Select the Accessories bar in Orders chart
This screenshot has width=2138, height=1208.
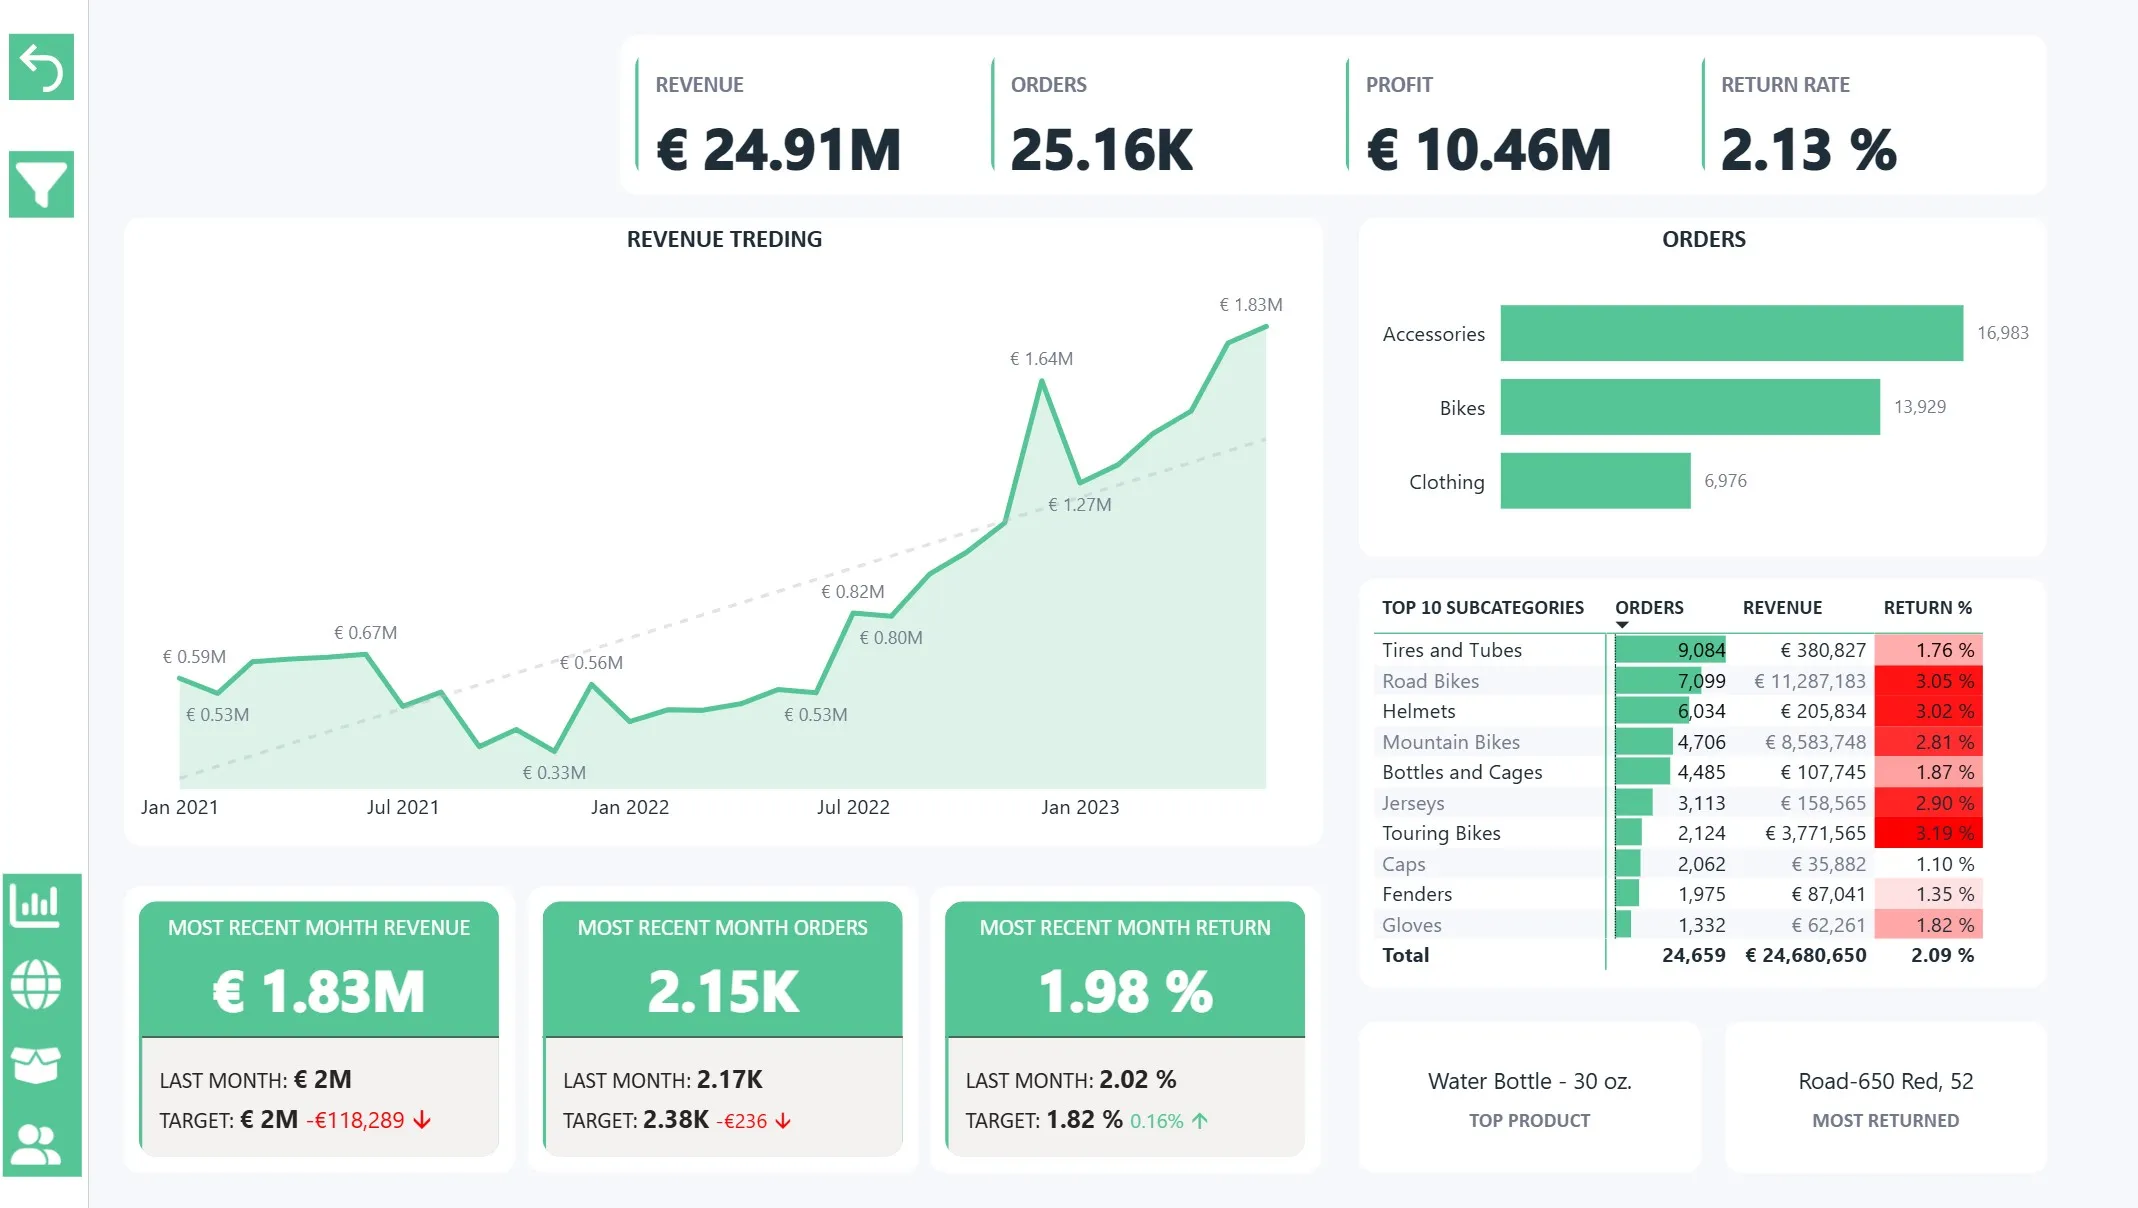pyautogui.click(x=1731, y=333)
